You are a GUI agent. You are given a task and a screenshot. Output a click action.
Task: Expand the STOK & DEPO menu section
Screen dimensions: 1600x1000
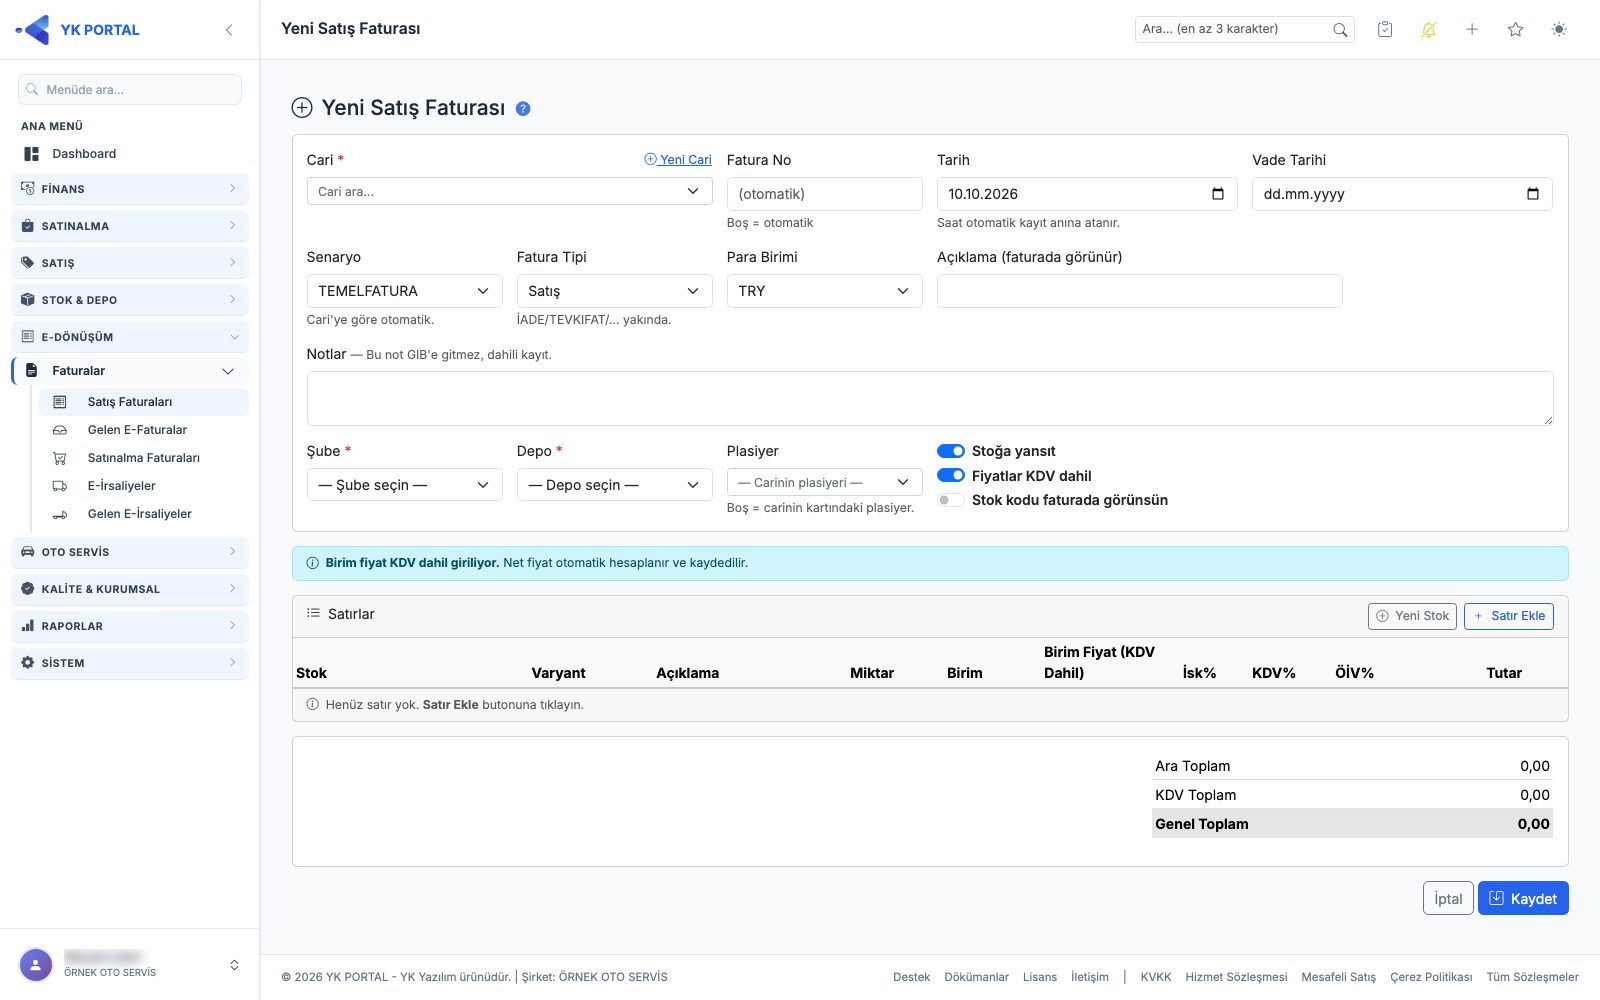[x=130, y=300]
